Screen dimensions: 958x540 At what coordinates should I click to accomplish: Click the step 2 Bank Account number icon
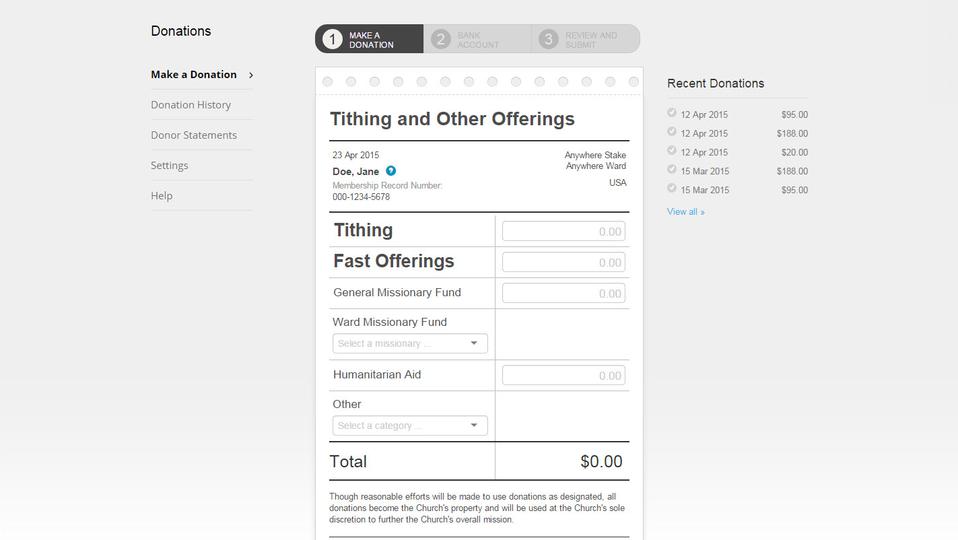coord(441,40)
